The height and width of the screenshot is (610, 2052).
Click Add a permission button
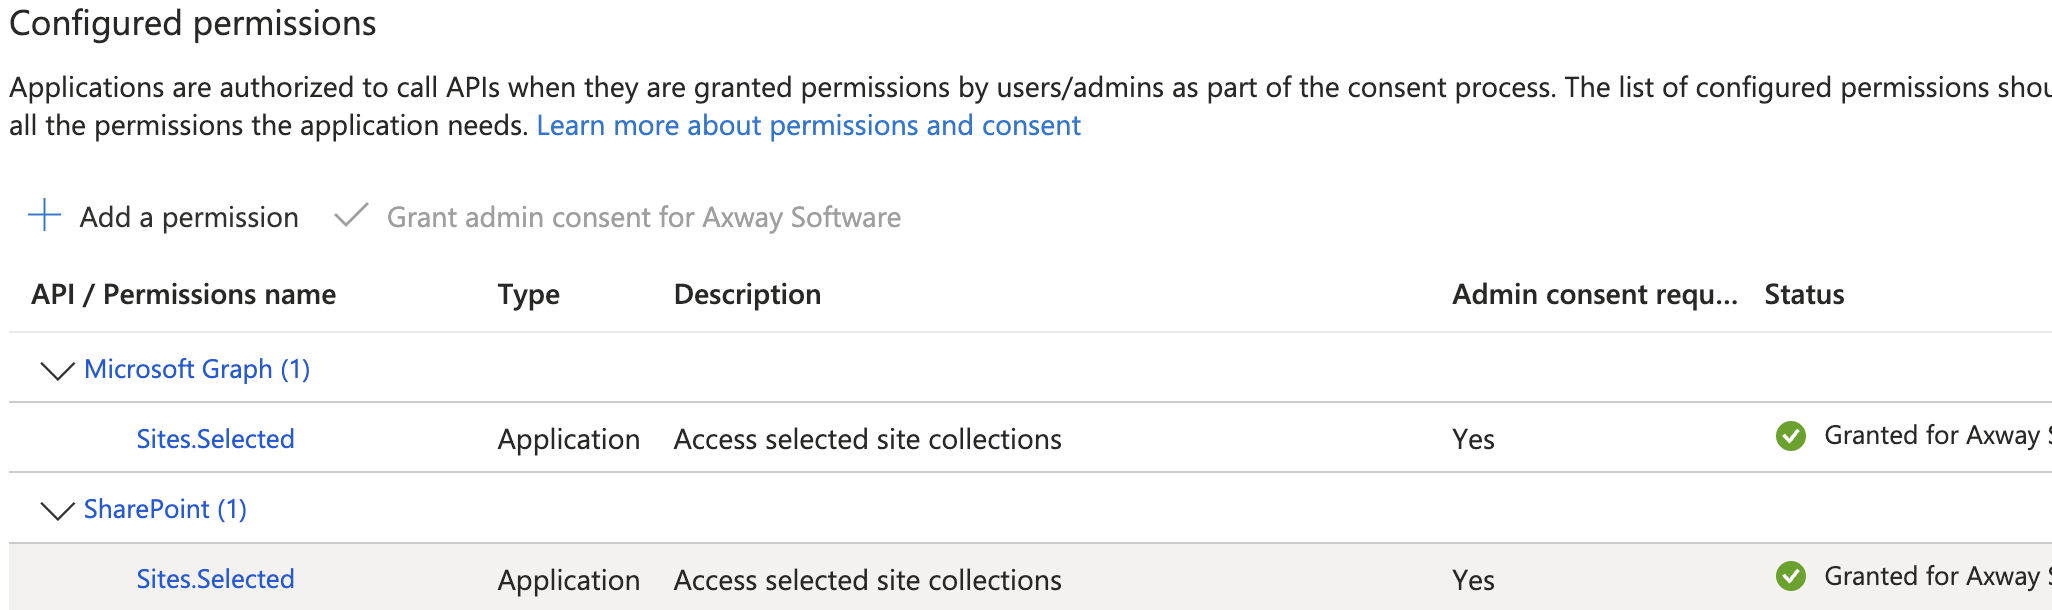(x=189, y=217)
